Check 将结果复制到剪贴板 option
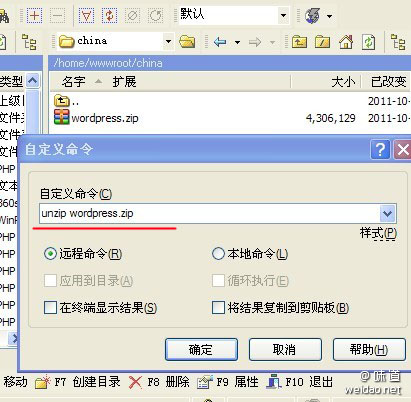 [218, 307]
